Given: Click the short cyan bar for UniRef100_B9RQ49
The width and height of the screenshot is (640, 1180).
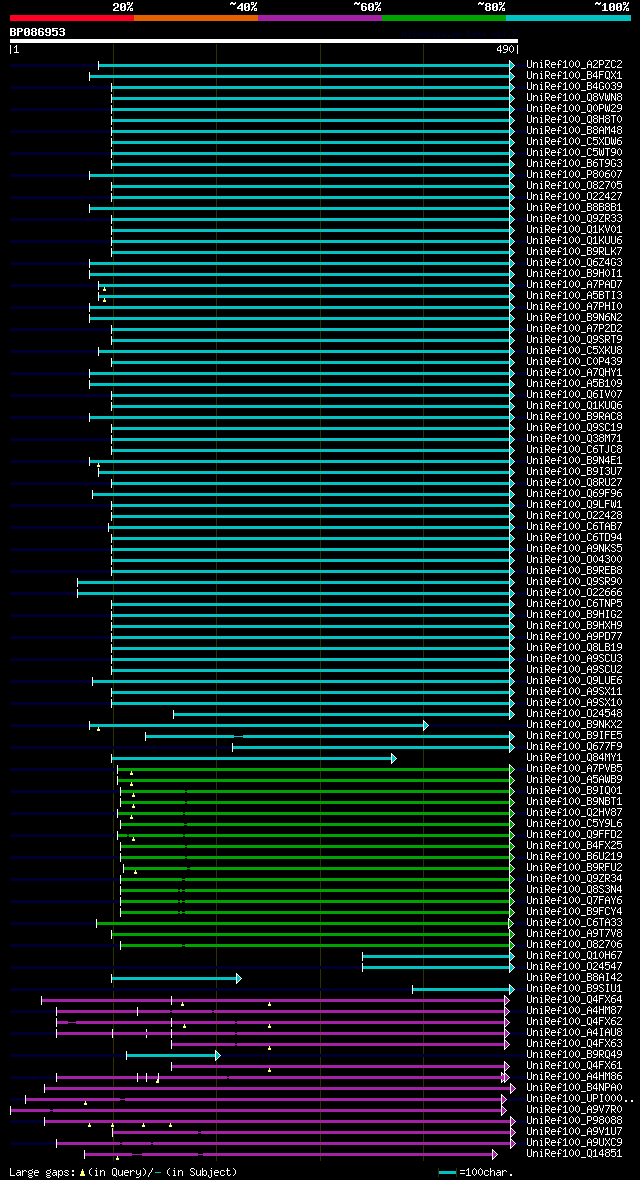Looking at the screenshot, I should pyautogui.click(x=173, y=1055).
